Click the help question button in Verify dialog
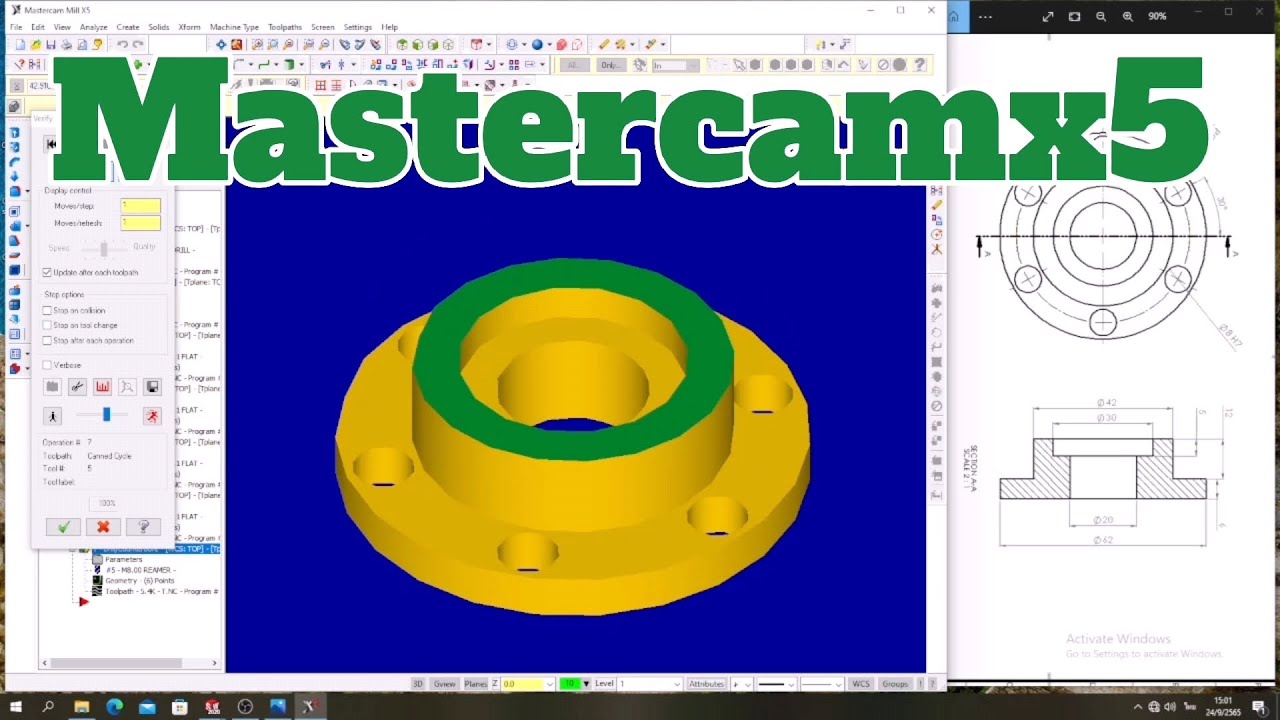The width and height of the screenshot is (1280, 720). coord(143,526)
